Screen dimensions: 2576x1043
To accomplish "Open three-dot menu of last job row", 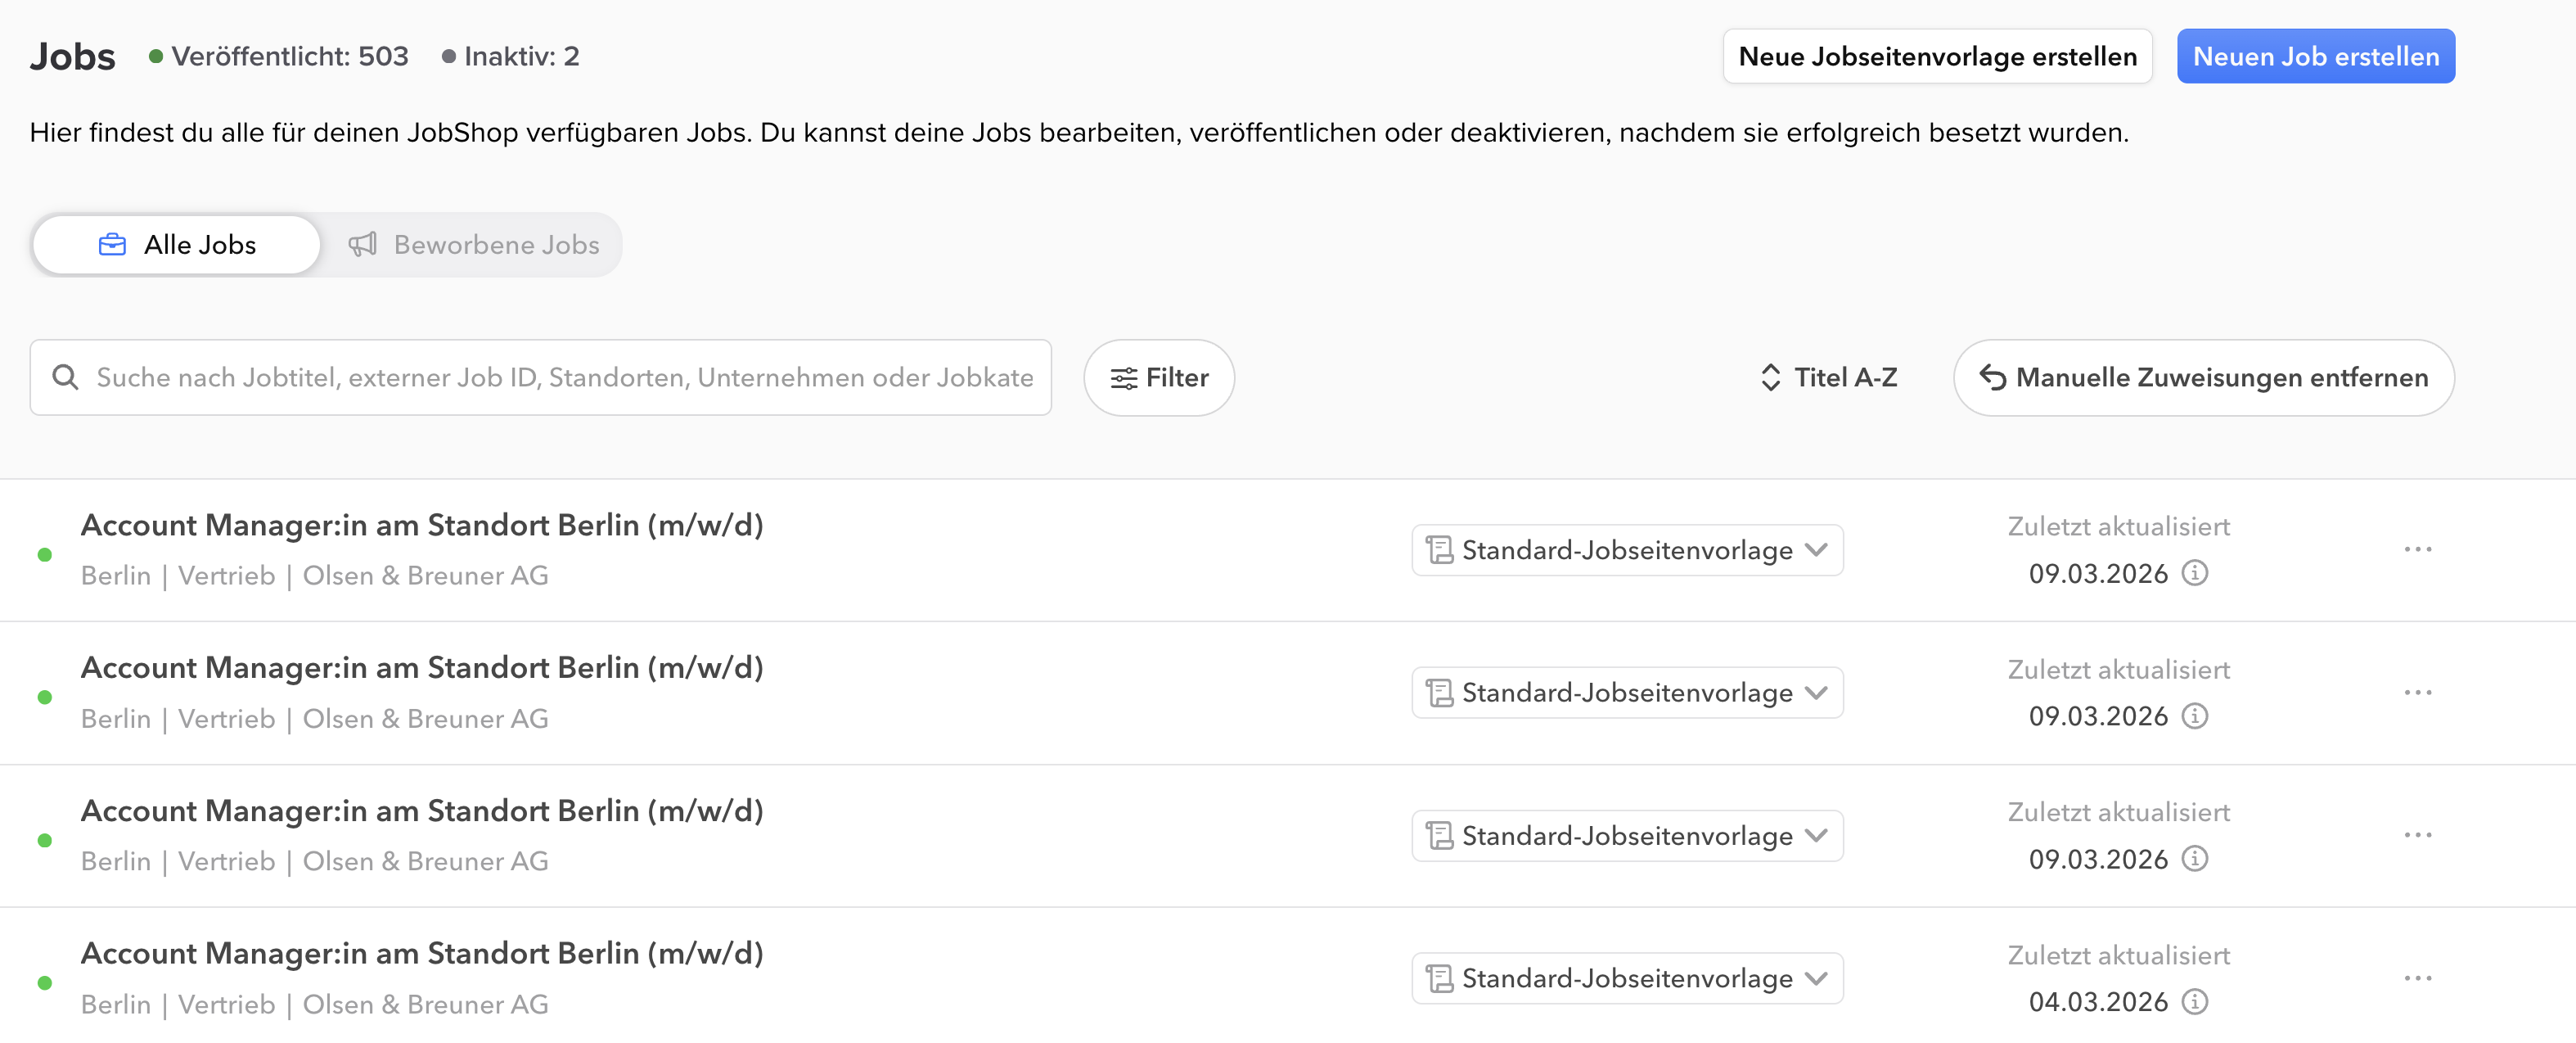I will point(2417,977).
